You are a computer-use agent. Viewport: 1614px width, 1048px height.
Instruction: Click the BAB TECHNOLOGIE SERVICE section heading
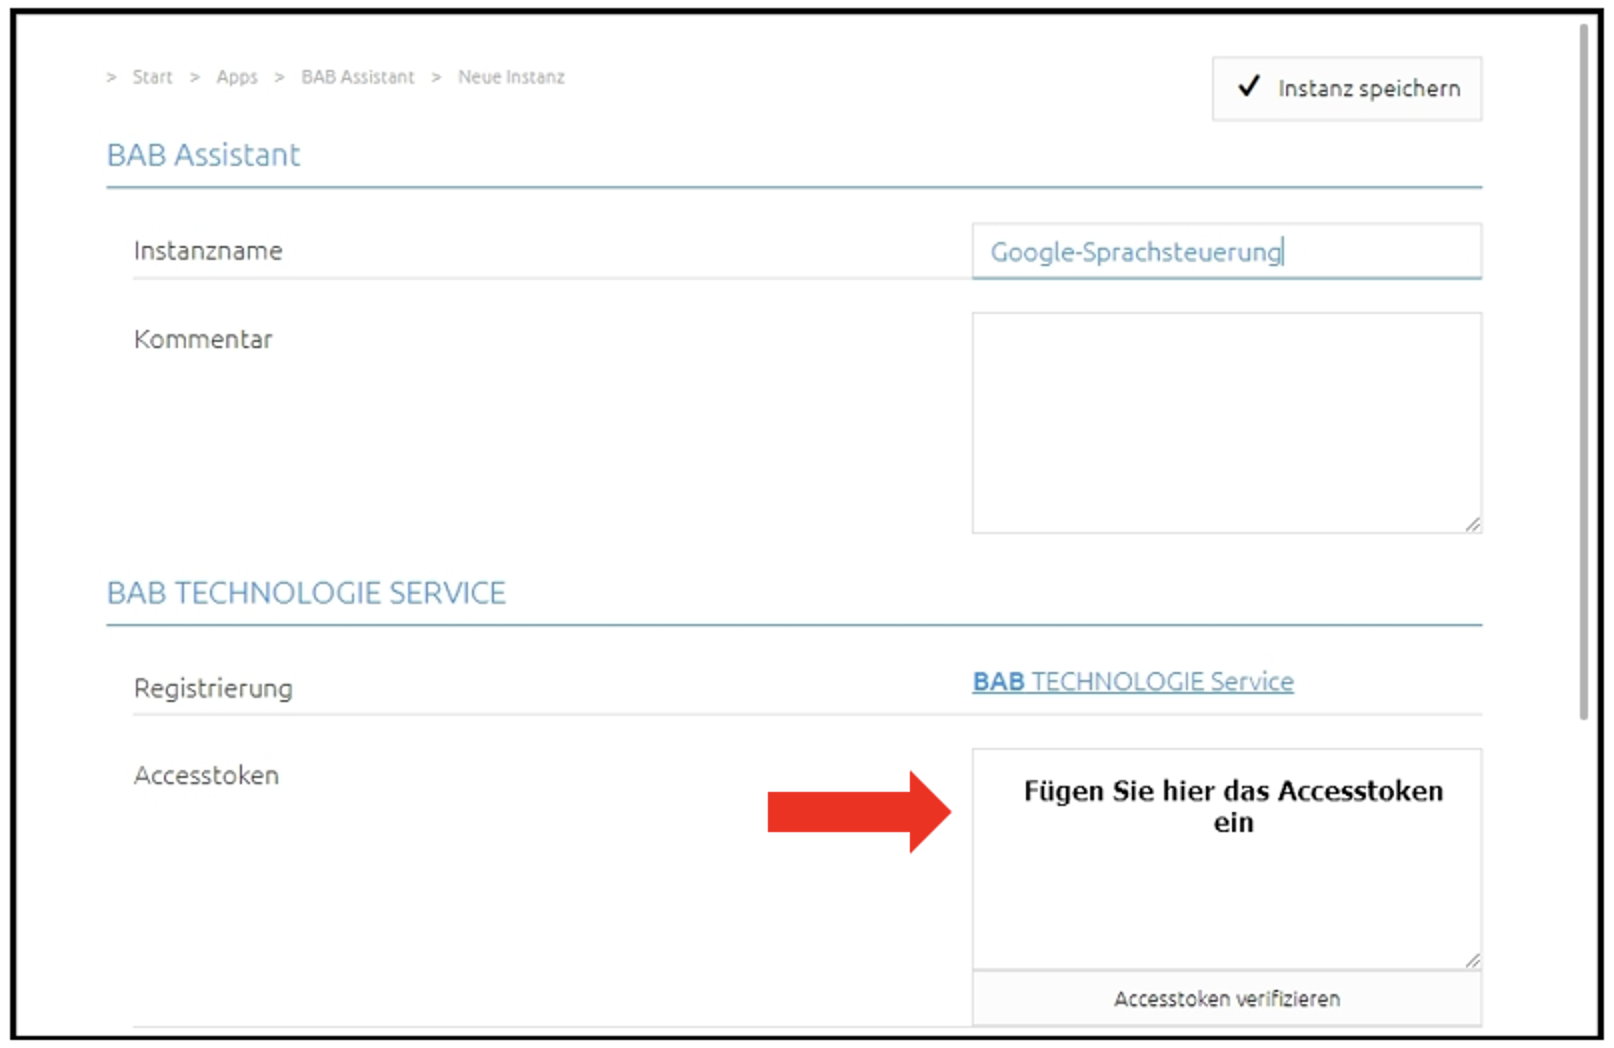click(x=306, y=593)
